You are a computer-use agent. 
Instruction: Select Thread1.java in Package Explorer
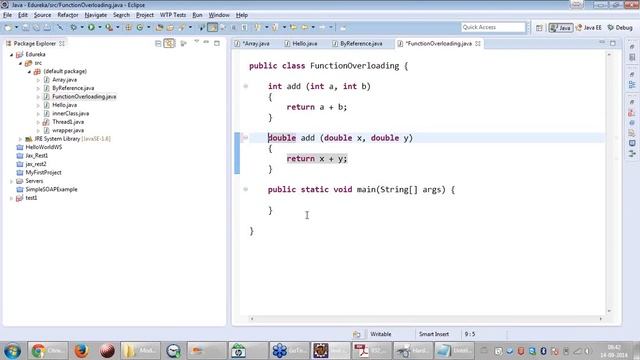68,122
